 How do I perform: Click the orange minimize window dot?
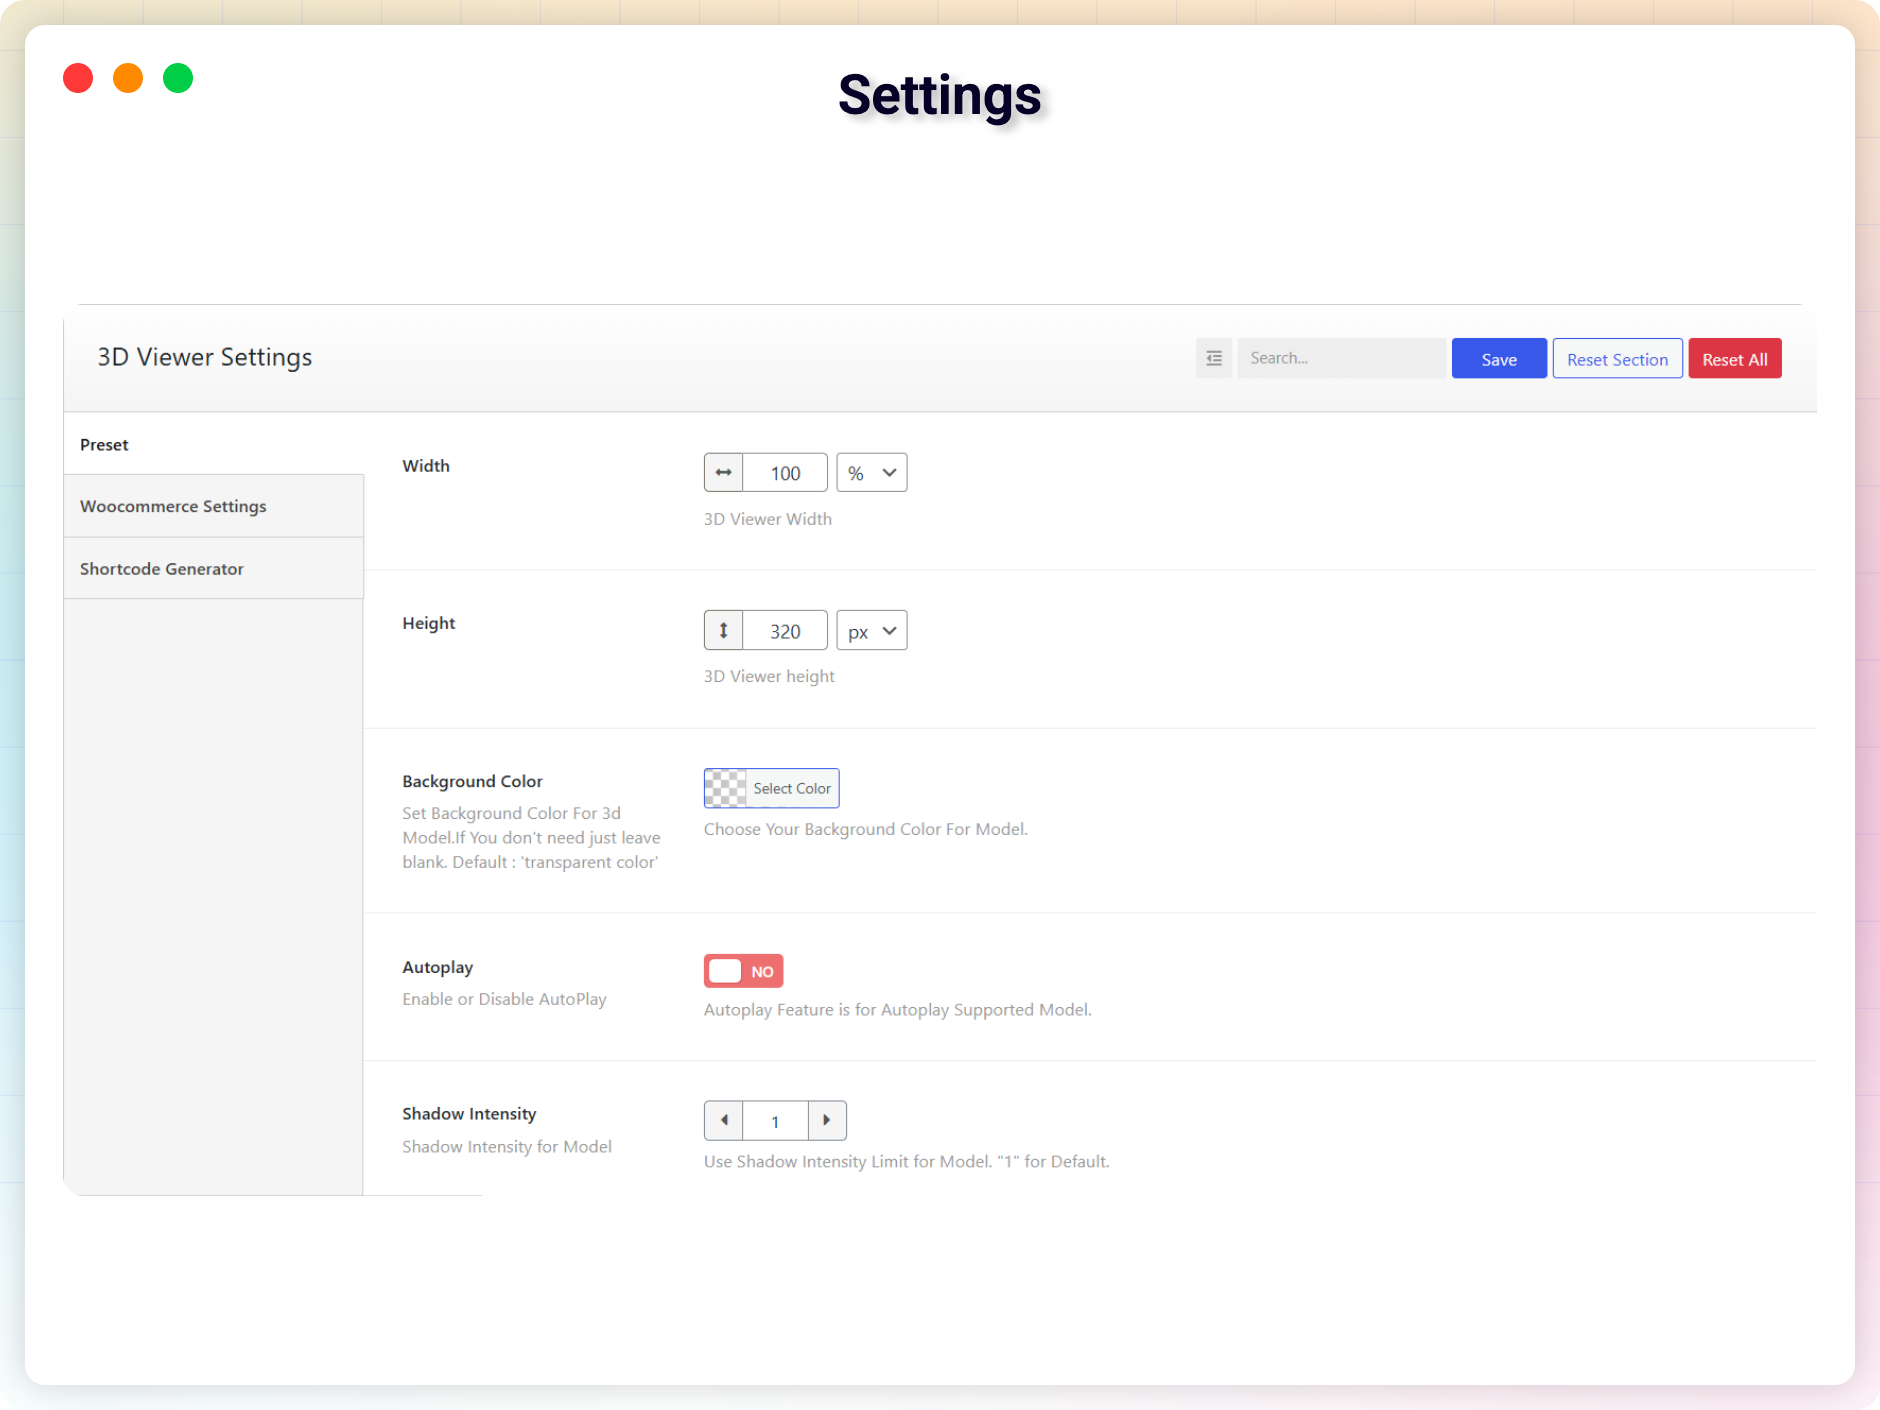click(128, 78)
